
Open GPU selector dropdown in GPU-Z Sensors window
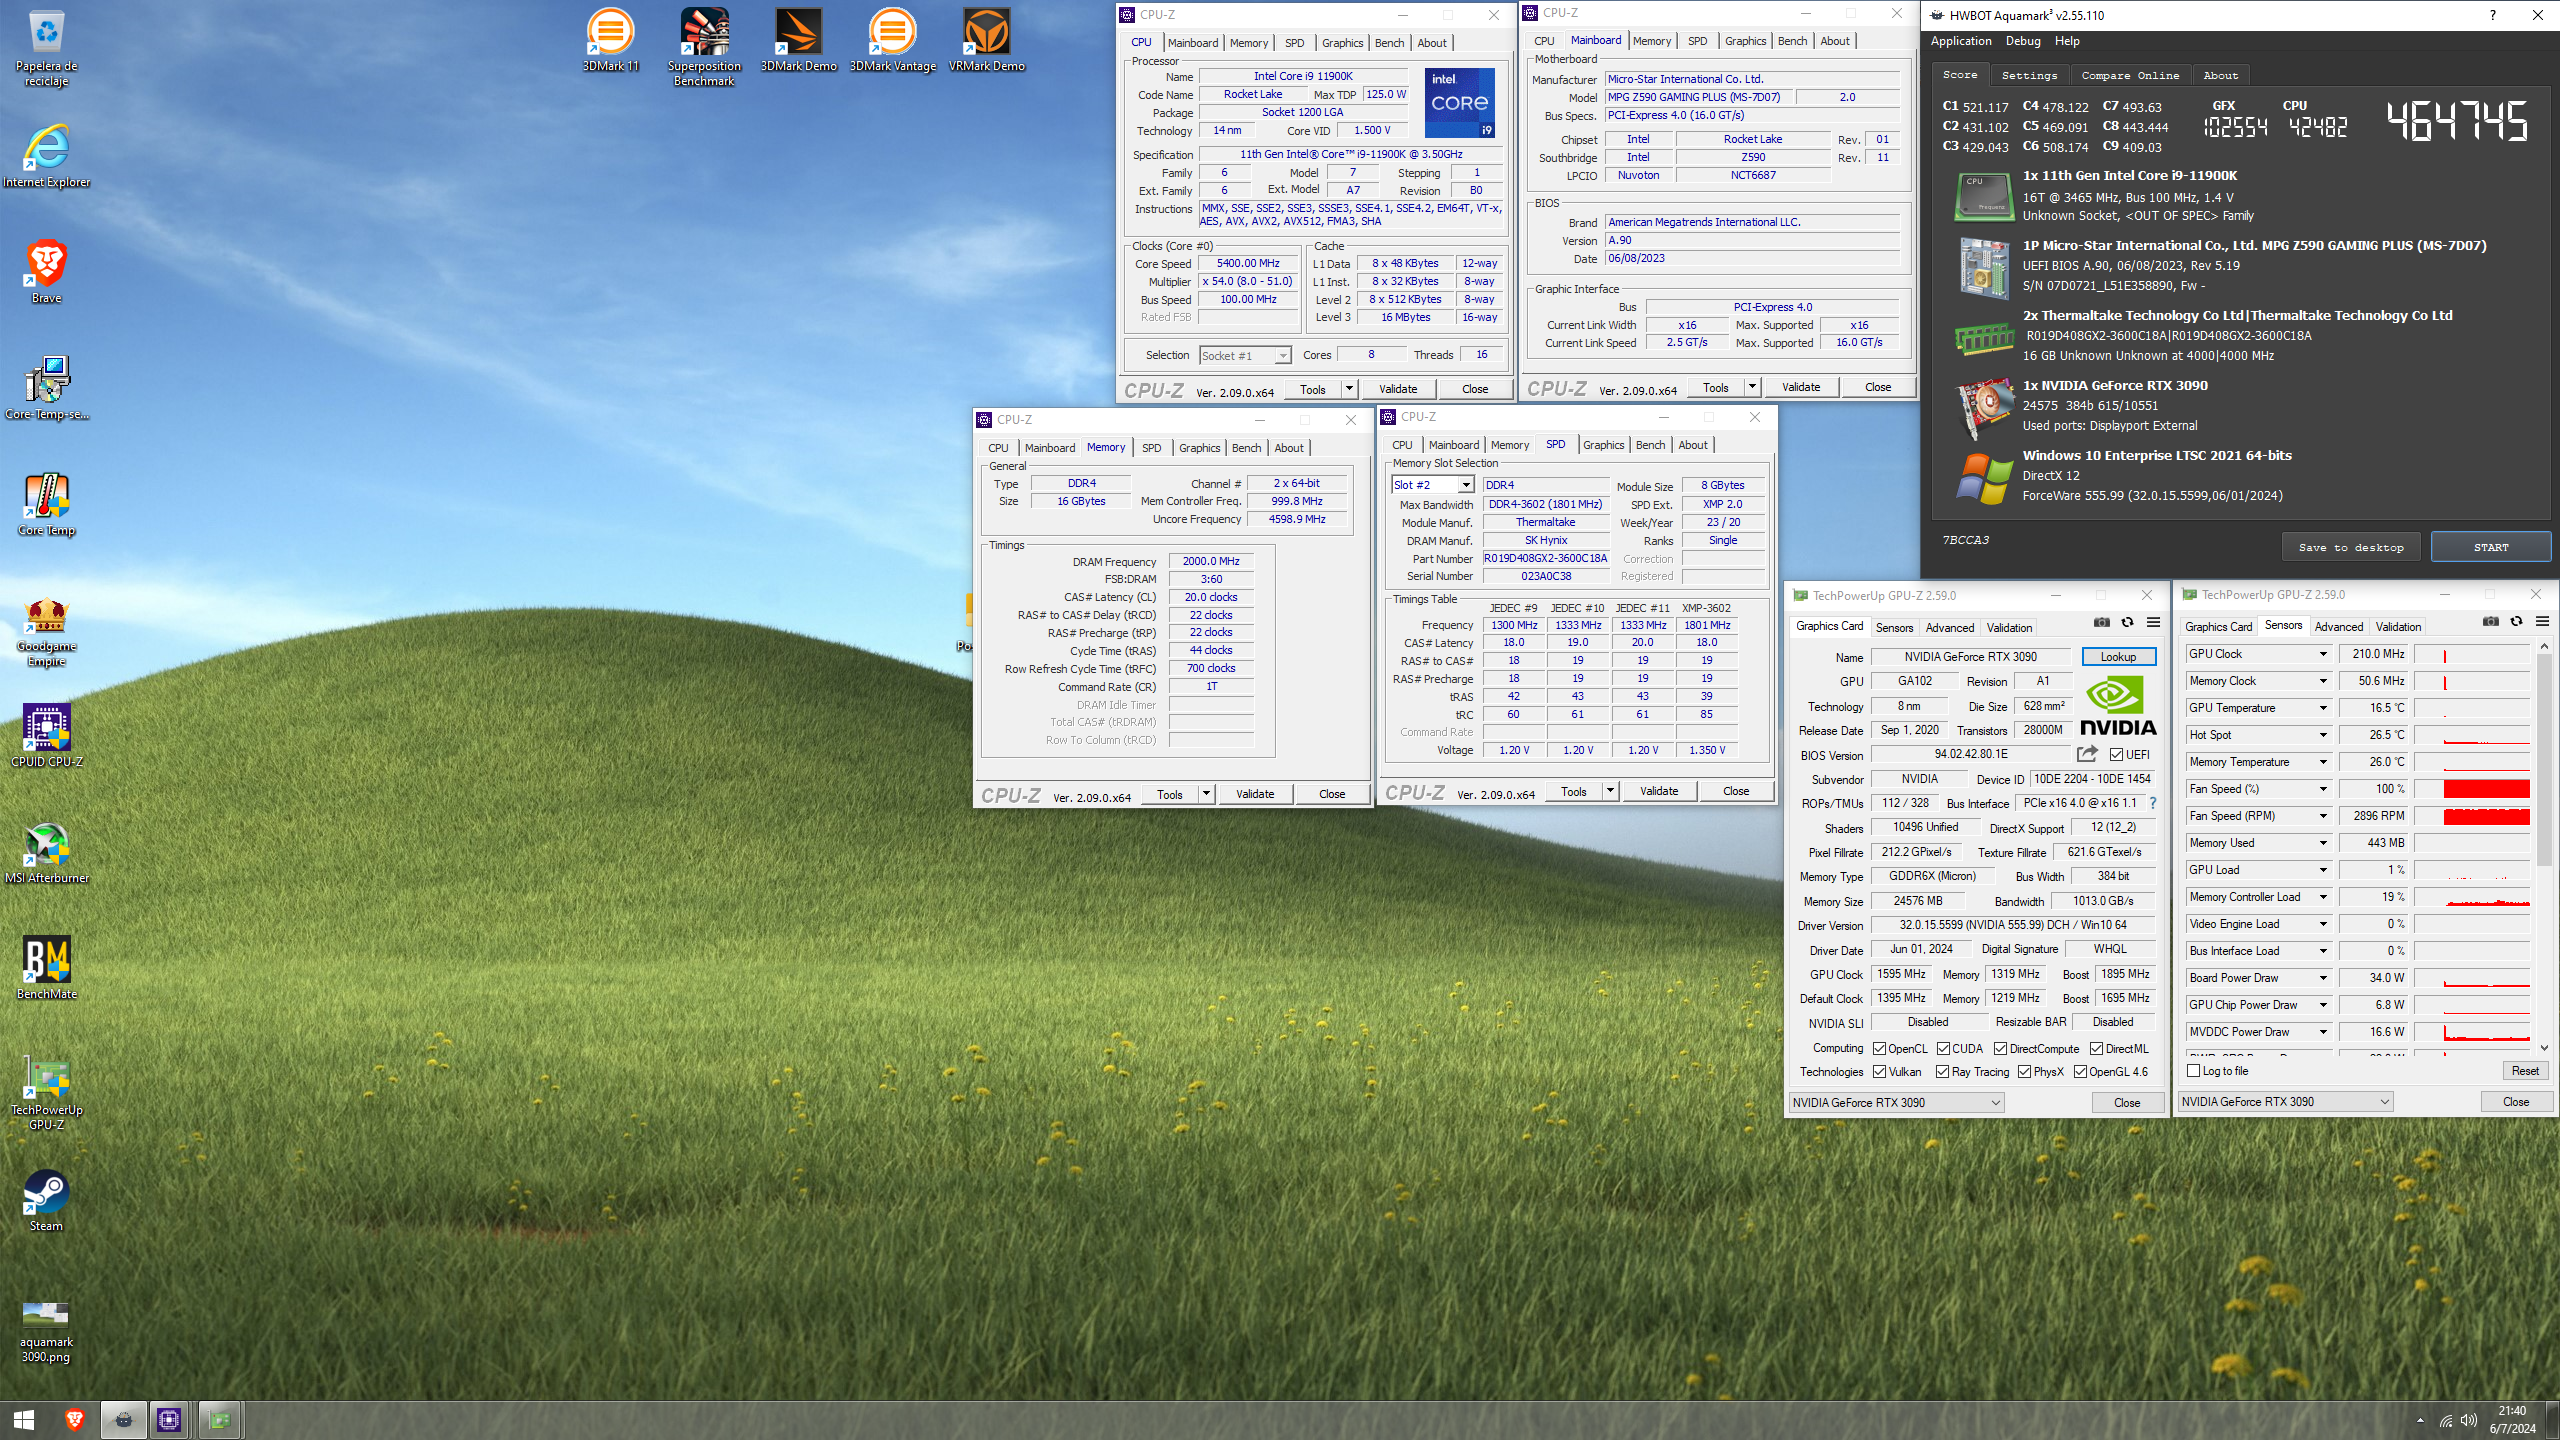tap(2286, 1102)
